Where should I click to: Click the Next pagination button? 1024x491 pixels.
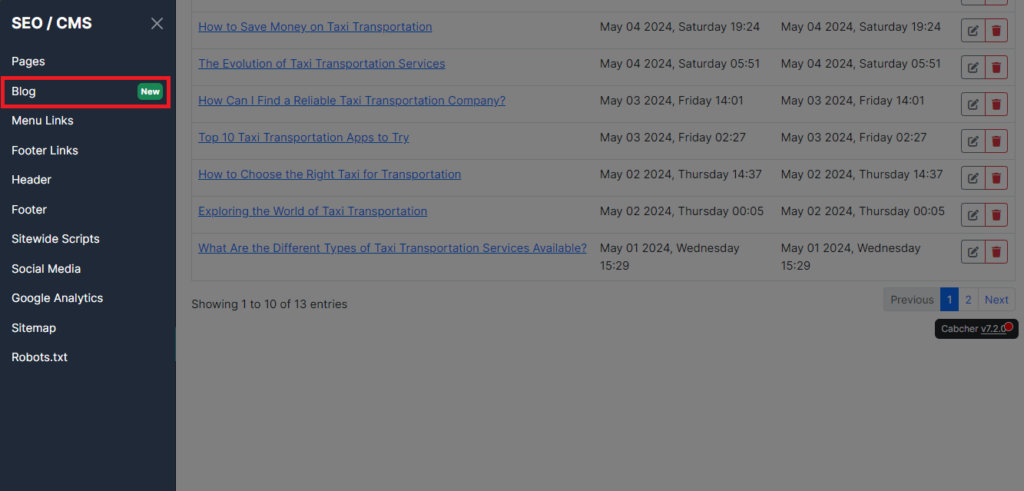click(997, 300)
